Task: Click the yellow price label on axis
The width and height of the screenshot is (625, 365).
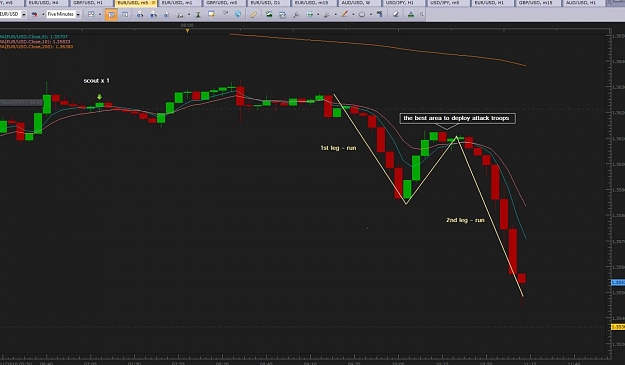Action: 618,327
